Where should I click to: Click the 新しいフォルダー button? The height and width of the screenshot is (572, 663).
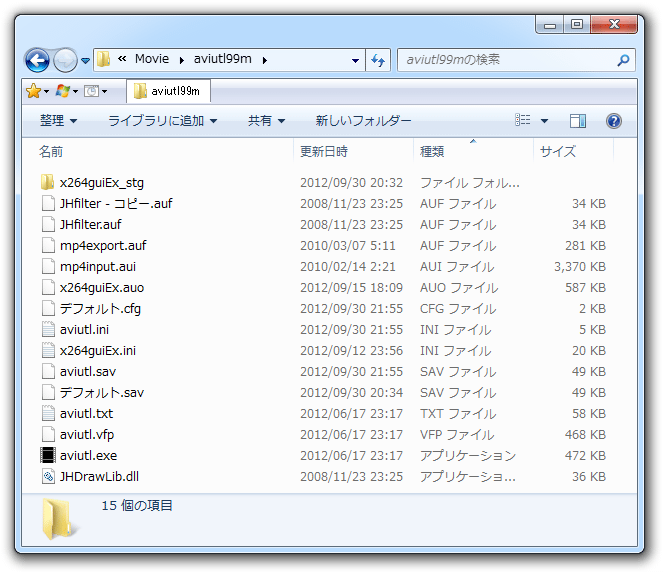pyautogui.click(x=363, y=121)
